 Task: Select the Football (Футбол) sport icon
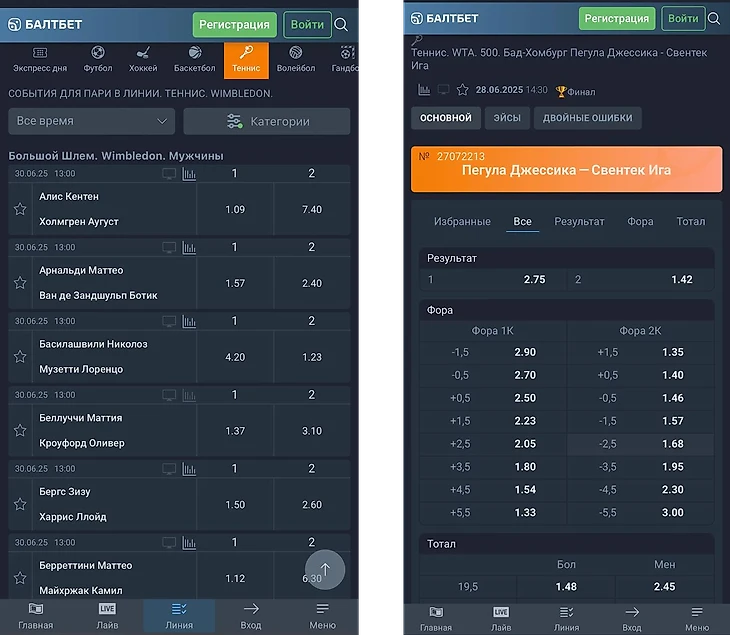pyautogui.click(x=98, y=60)
